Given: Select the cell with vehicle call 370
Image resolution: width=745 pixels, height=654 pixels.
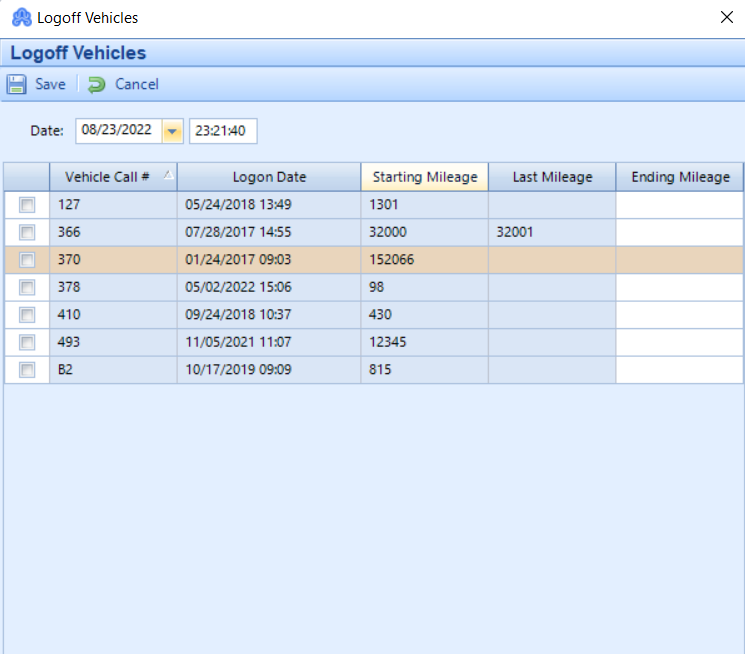Looking at the screenshot, I should pos(113,260).
